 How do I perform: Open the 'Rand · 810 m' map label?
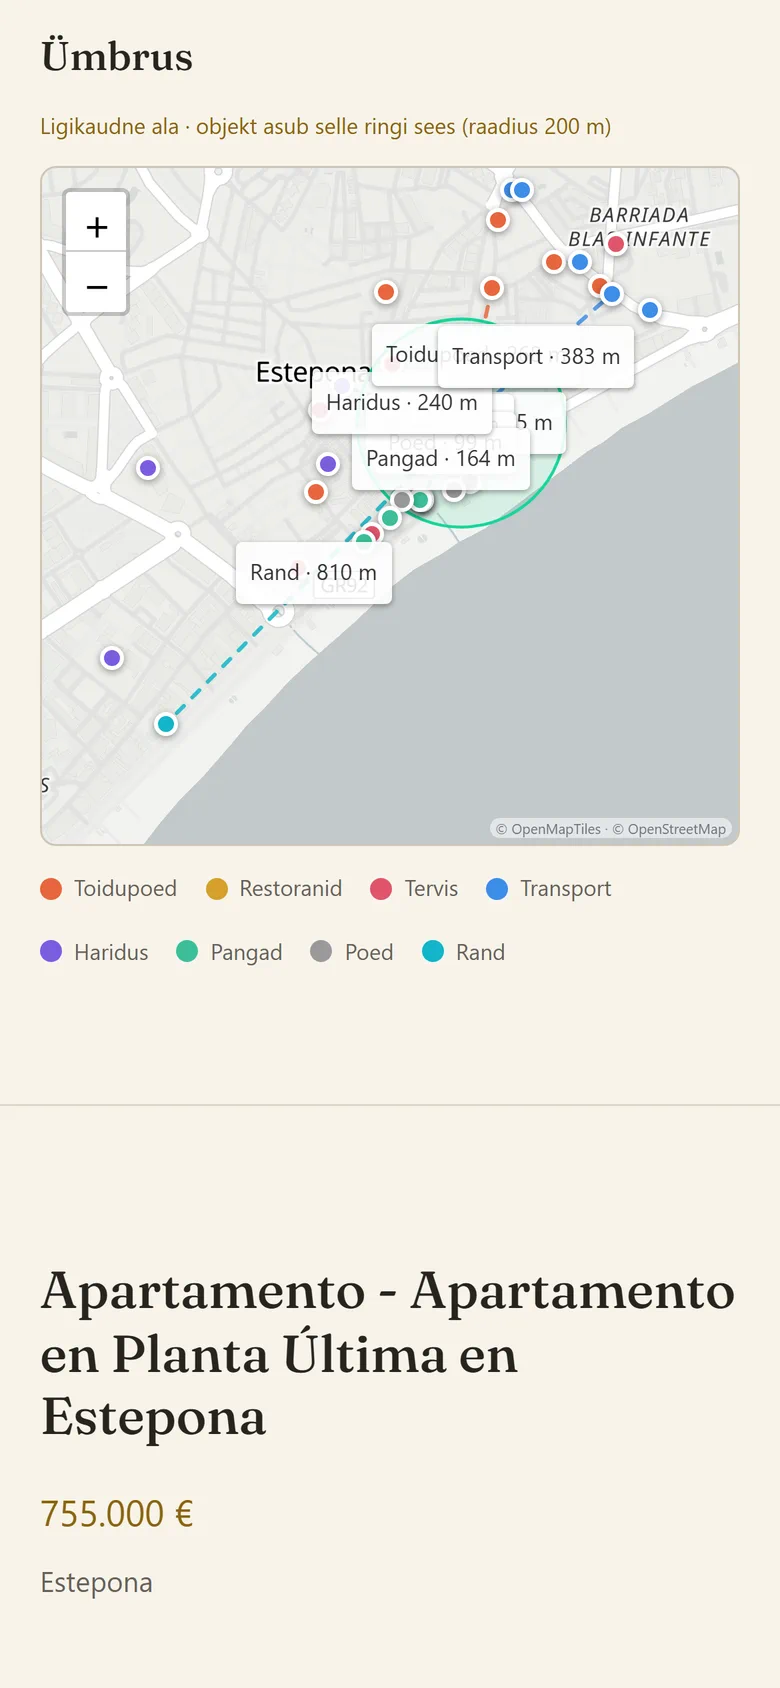[313, 573]
